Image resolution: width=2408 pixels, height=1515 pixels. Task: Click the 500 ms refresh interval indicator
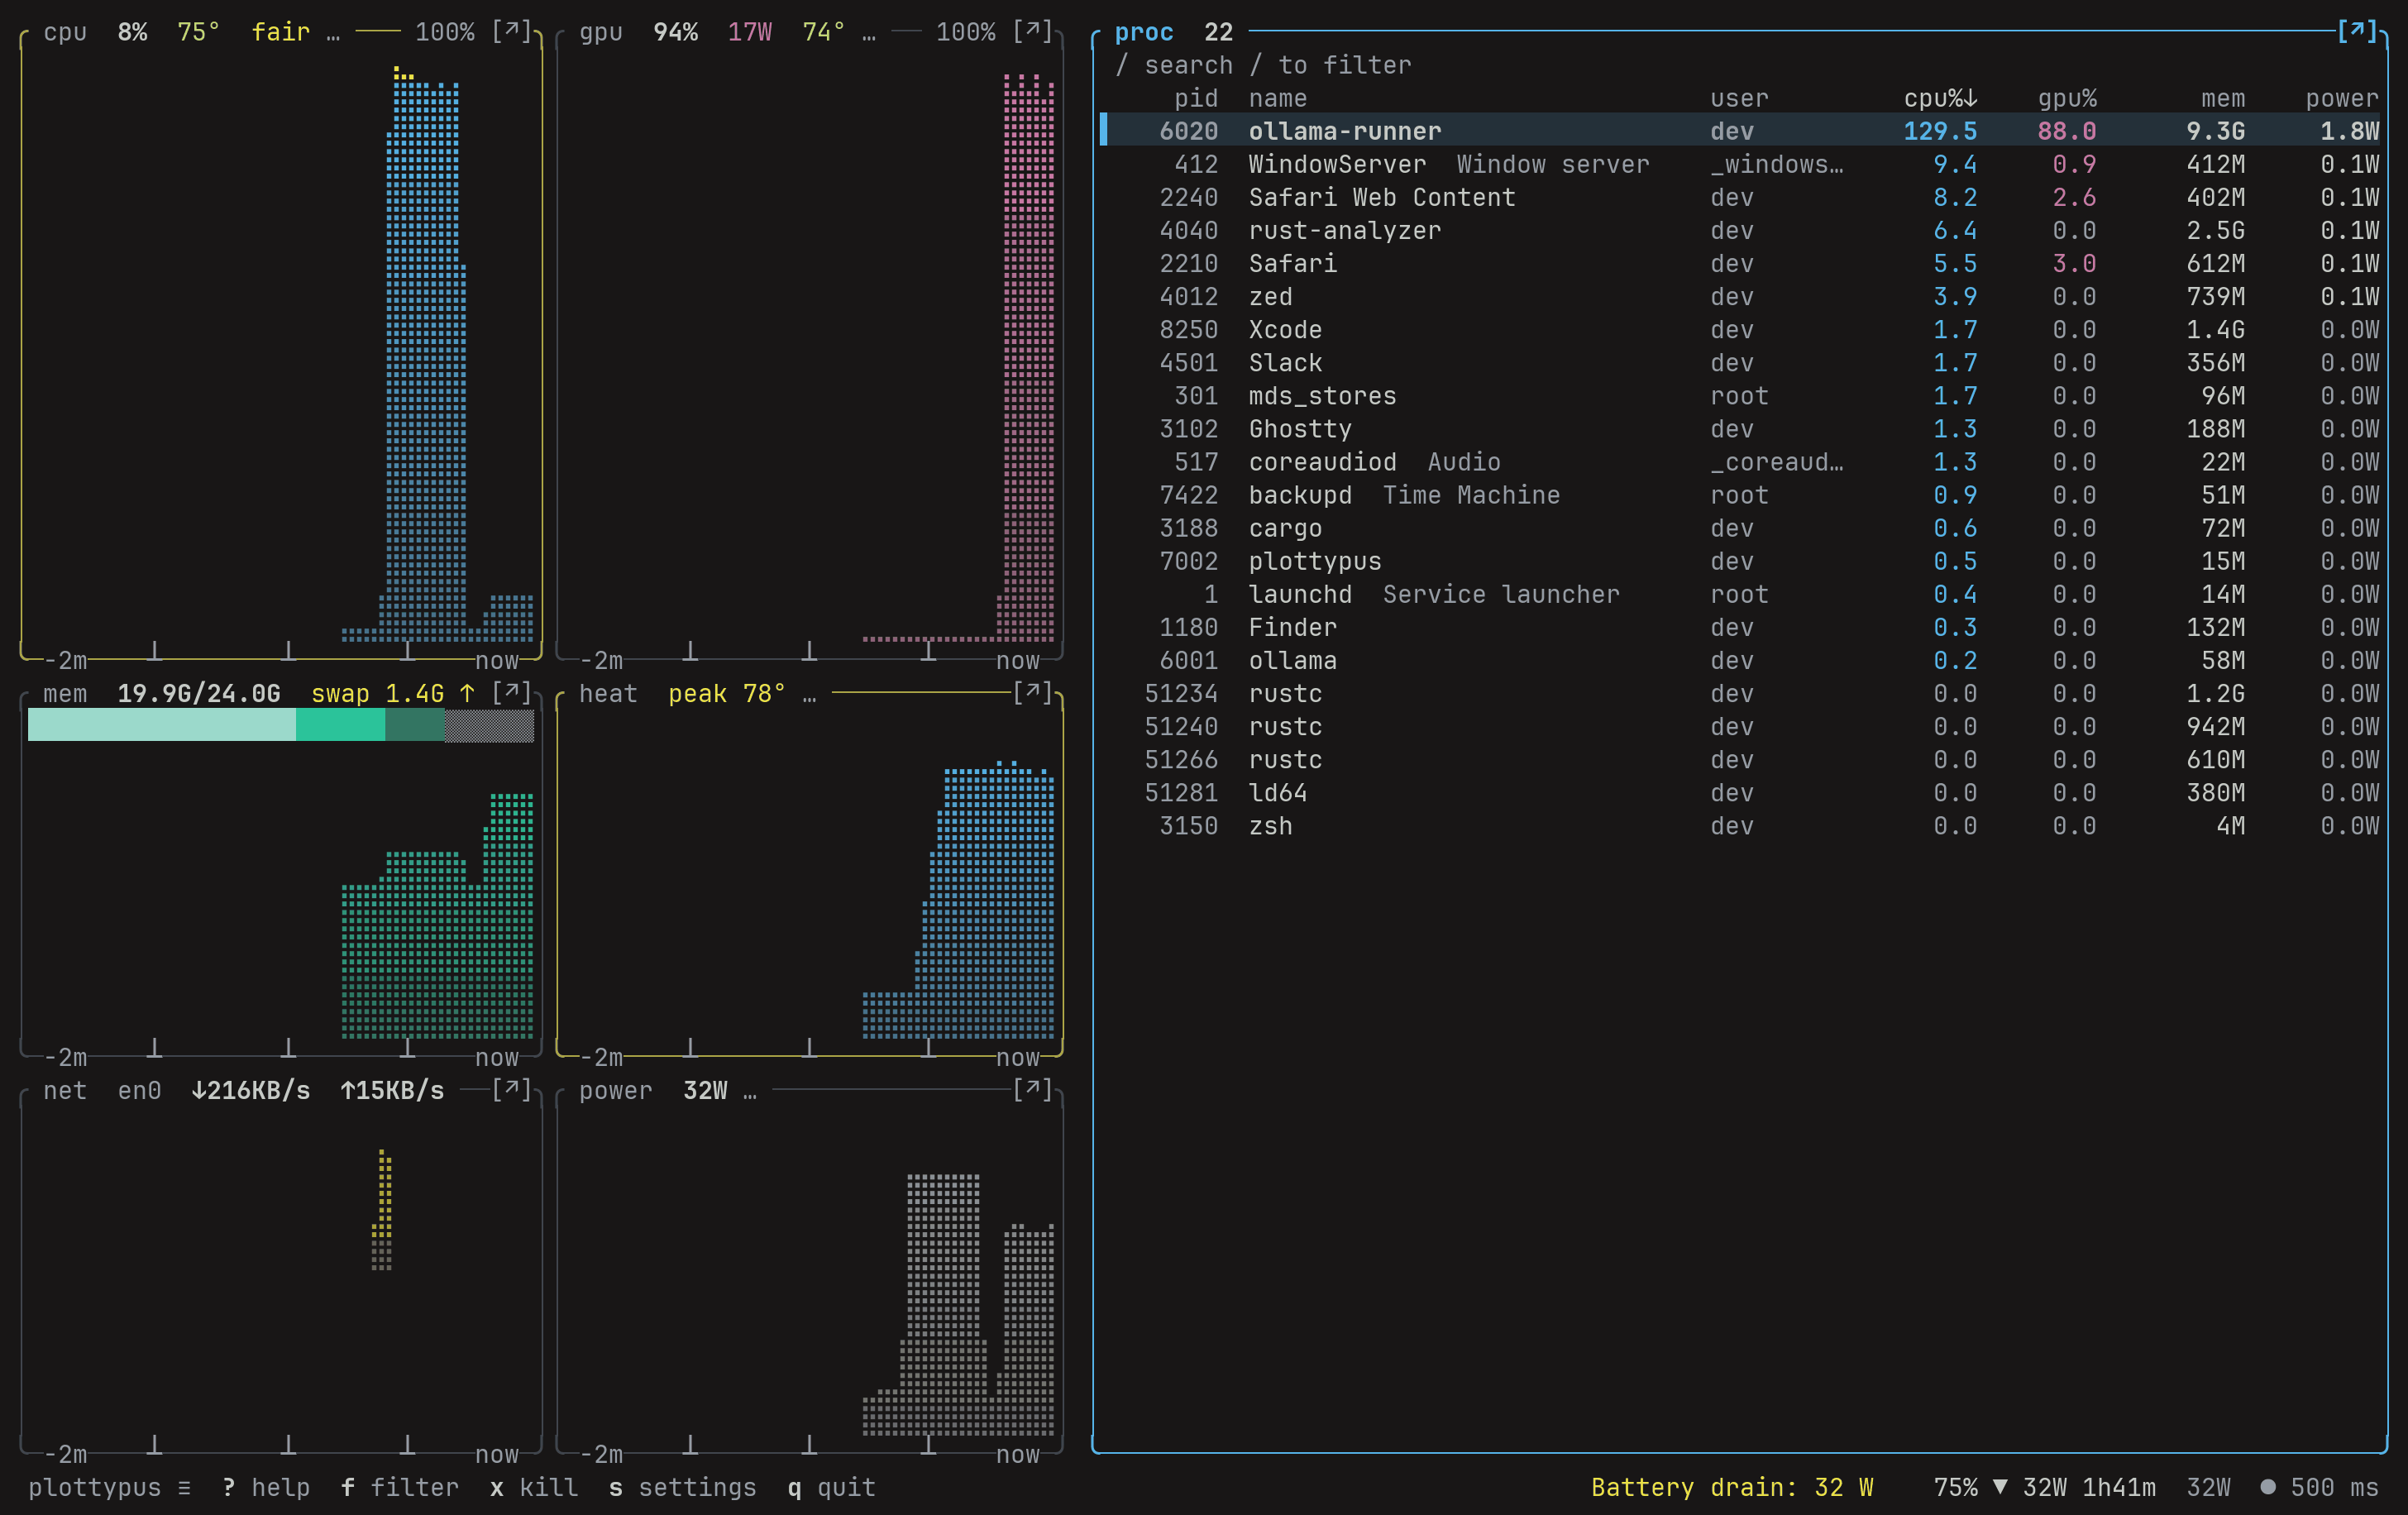click(2320, 1487)
